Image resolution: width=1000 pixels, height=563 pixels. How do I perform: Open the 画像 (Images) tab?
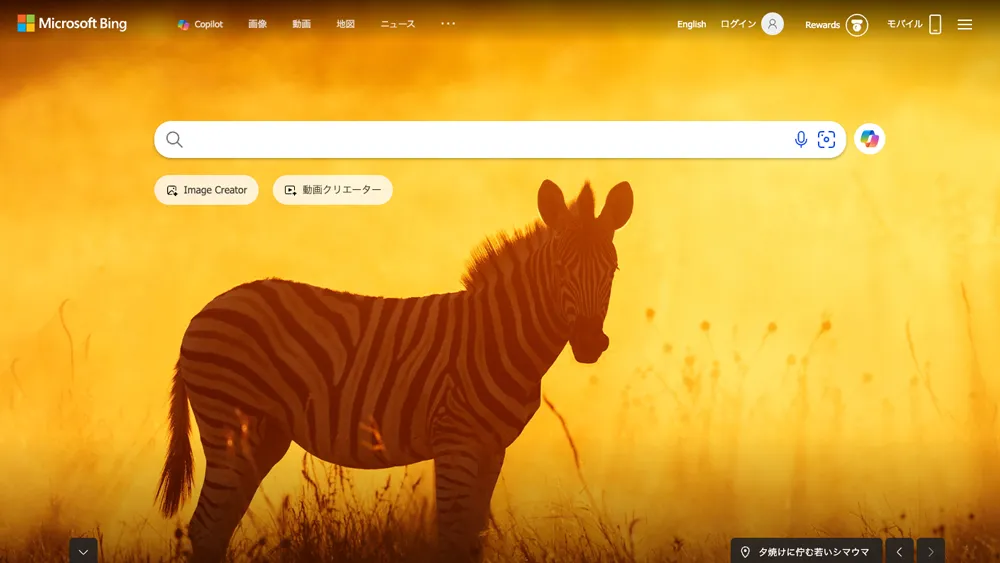pyautogui.click(x=258, y=24)
